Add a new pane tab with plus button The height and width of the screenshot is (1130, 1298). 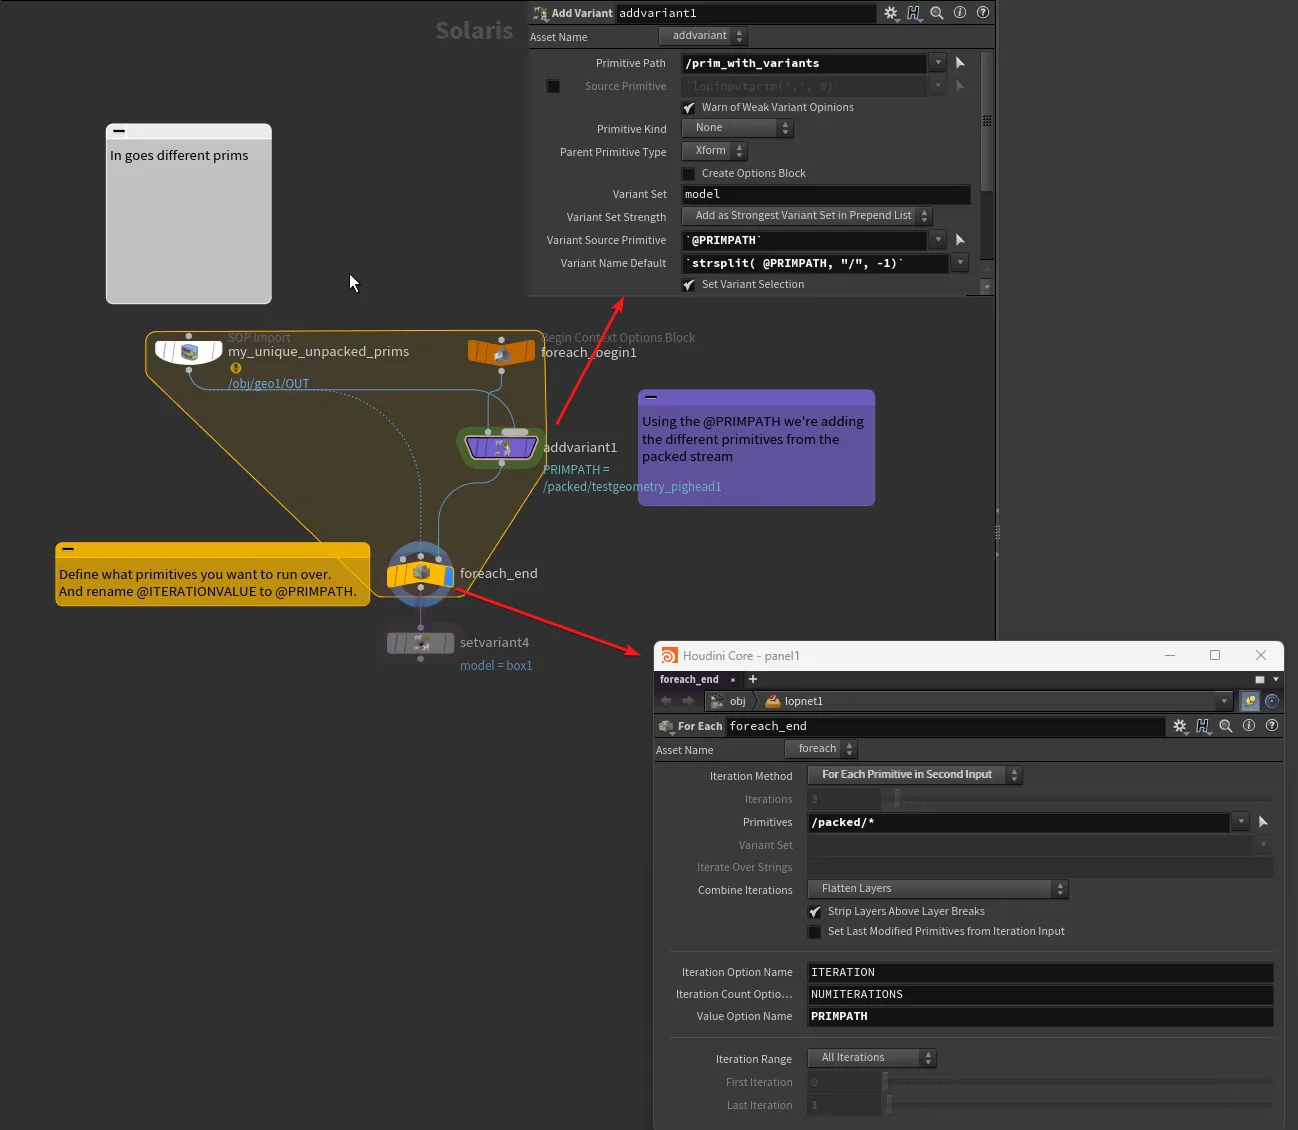tap(753, 680)
